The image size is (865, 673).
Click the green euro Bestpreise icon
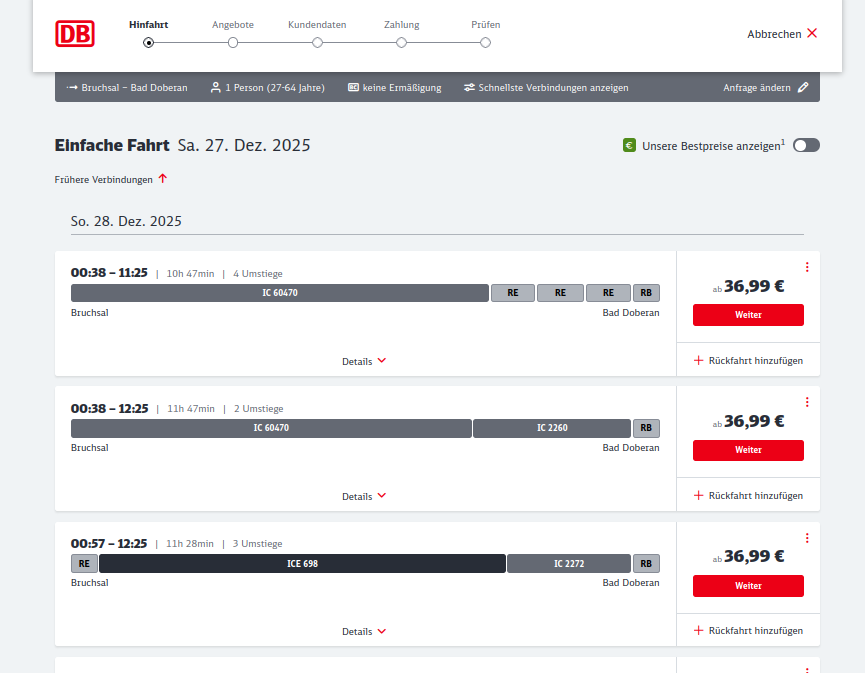(x=629, y=145)
